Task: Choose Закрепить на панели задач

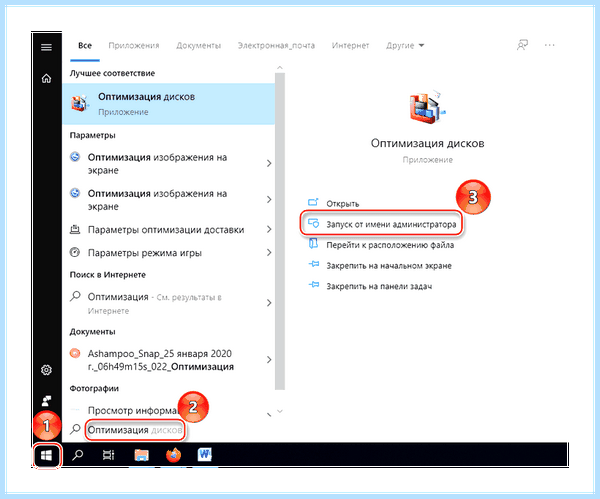Action: coord(379,286)
